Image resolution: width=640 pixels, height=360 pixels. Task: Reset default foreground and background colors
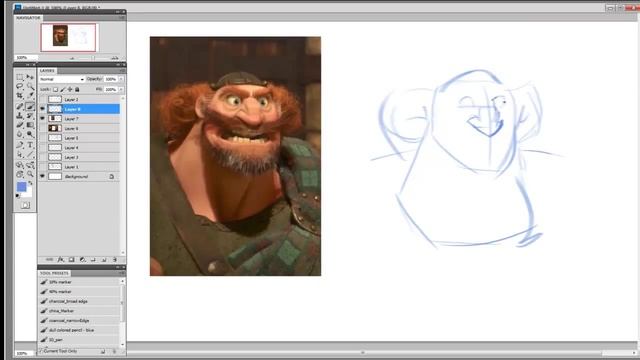[17, 196]
